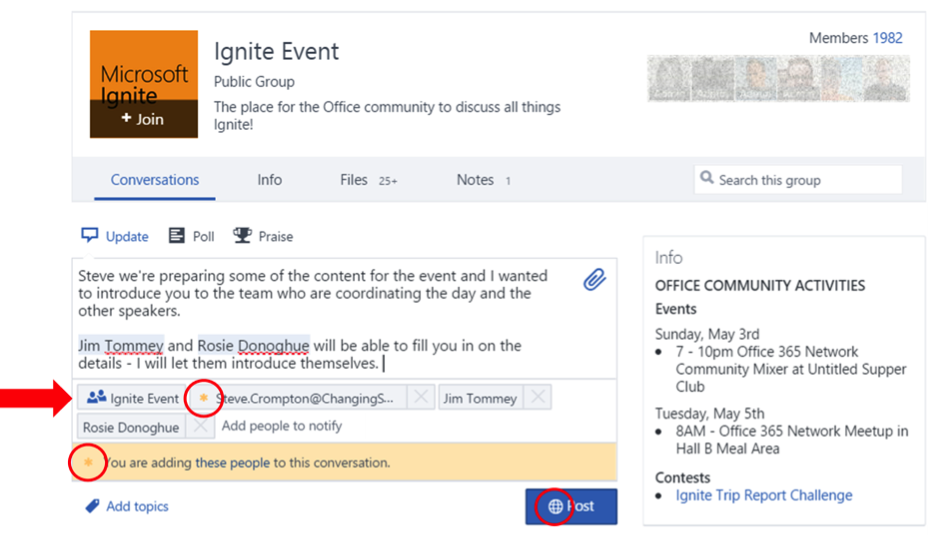The height and width of the screenshot is (536, 941).
Task: Click the last member avatar thumbnail
Action: pyautogui.click(x=888, y=78)
